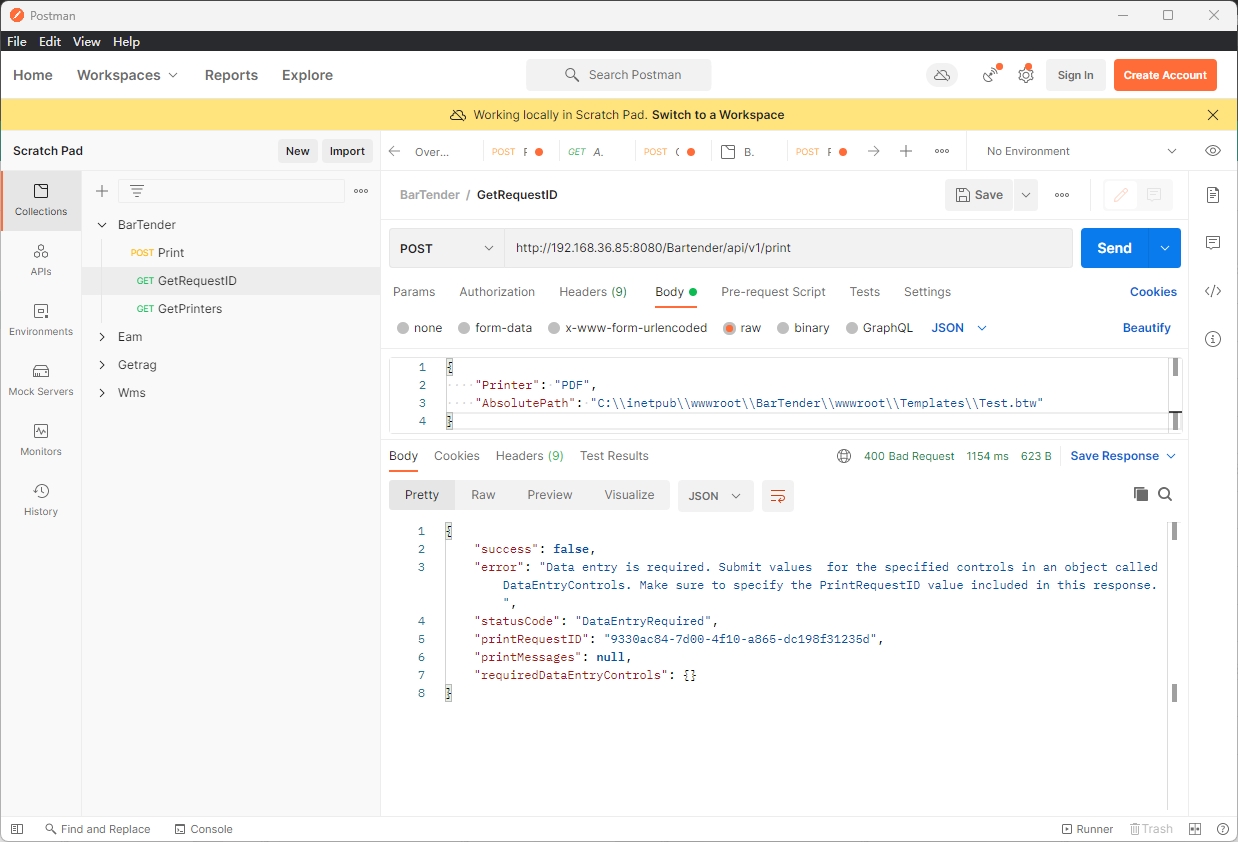Open the settings gear icon
Image resolution: width=1238 pixels, height=842 pixels.
coord(1025,75)
